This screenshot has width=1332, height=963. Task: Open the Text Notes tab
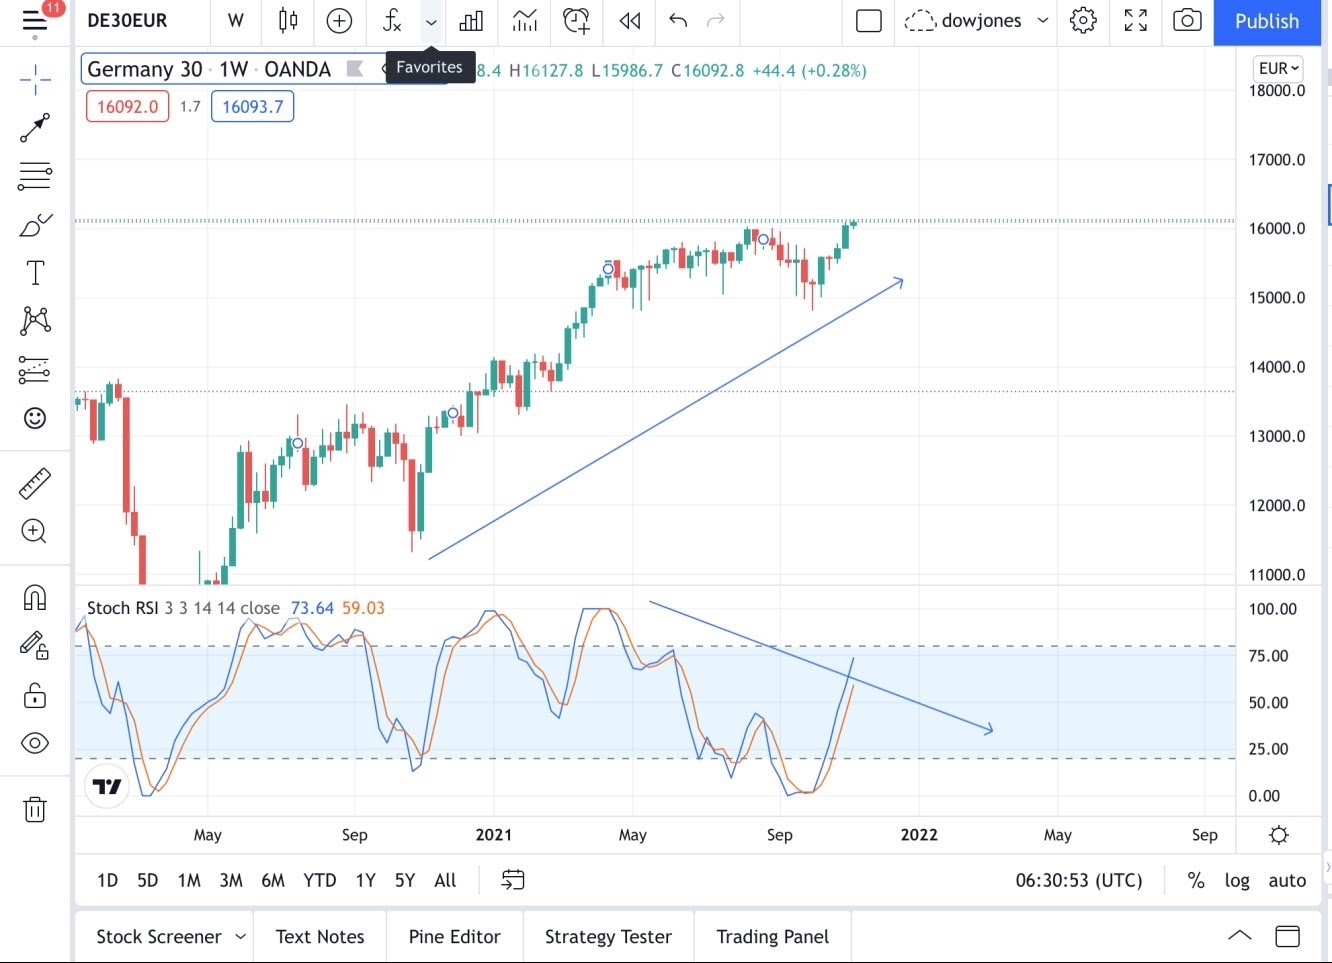(320, 937)
